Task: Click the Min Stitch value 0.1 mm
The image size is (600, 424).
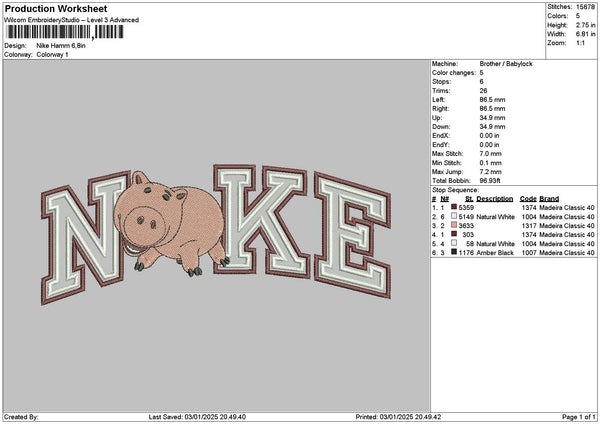Action: click(490, 163)
